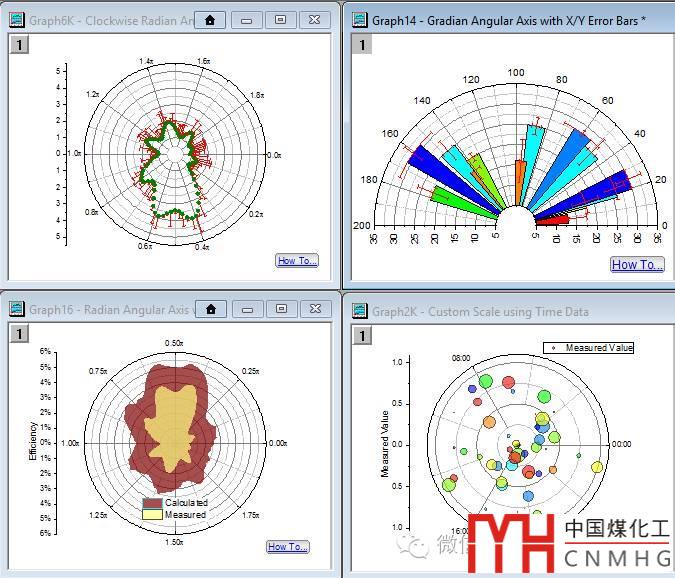Click the 0.2π label in Graph6K
This screenshot has height=578, width=675.
click(x=256, y=214)
